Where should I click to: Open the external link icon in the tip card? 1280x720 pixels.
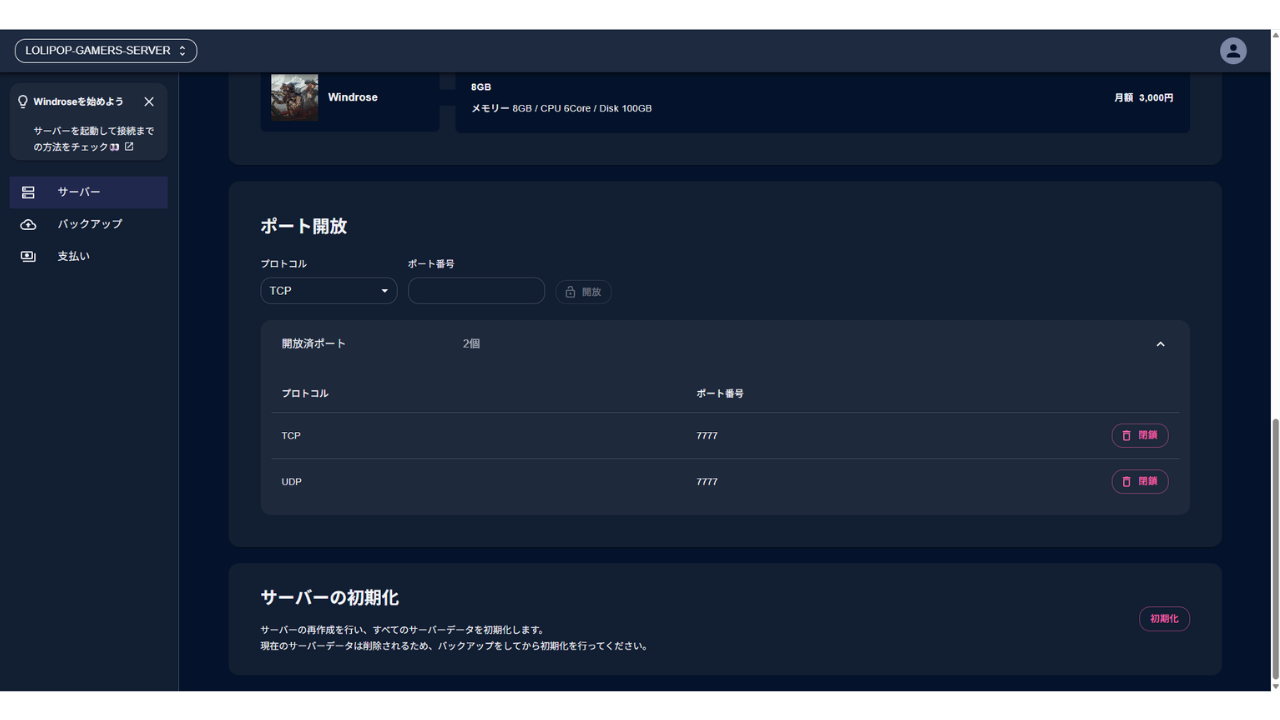(x=129, y=147)
